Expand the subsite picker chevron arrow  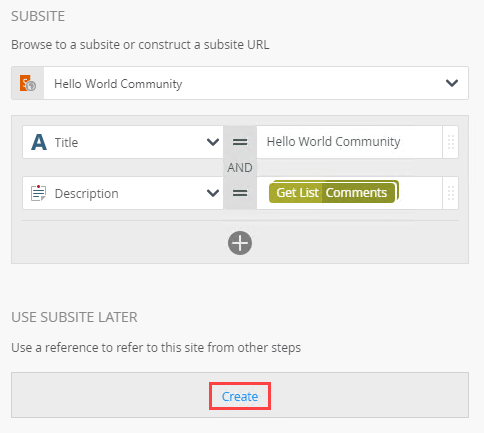click(452, 83)
